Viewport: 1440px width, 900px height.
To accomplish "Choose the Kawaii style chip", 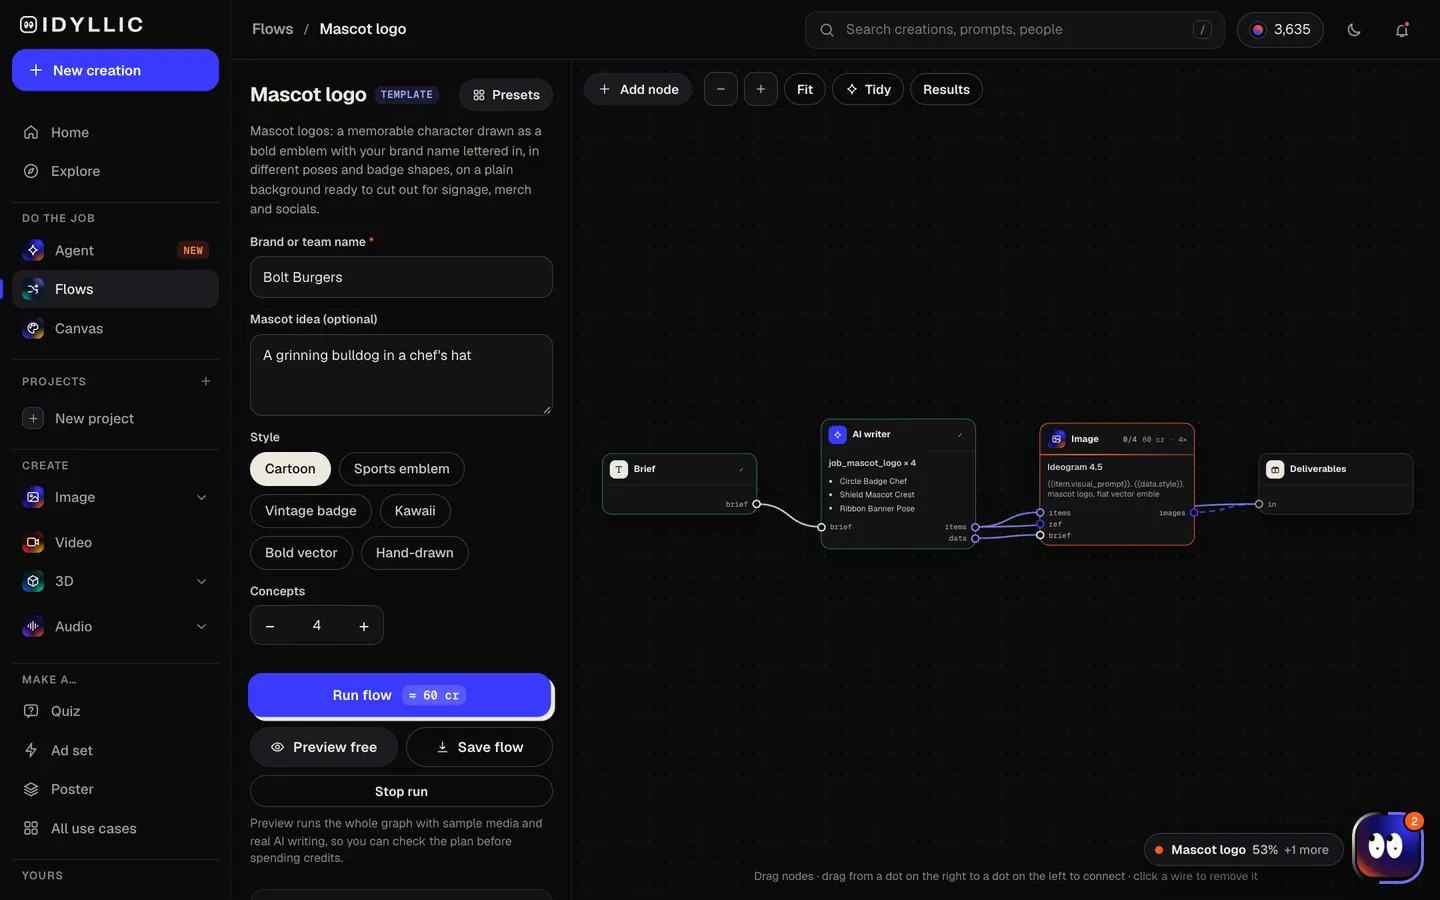I will (415, 511).
